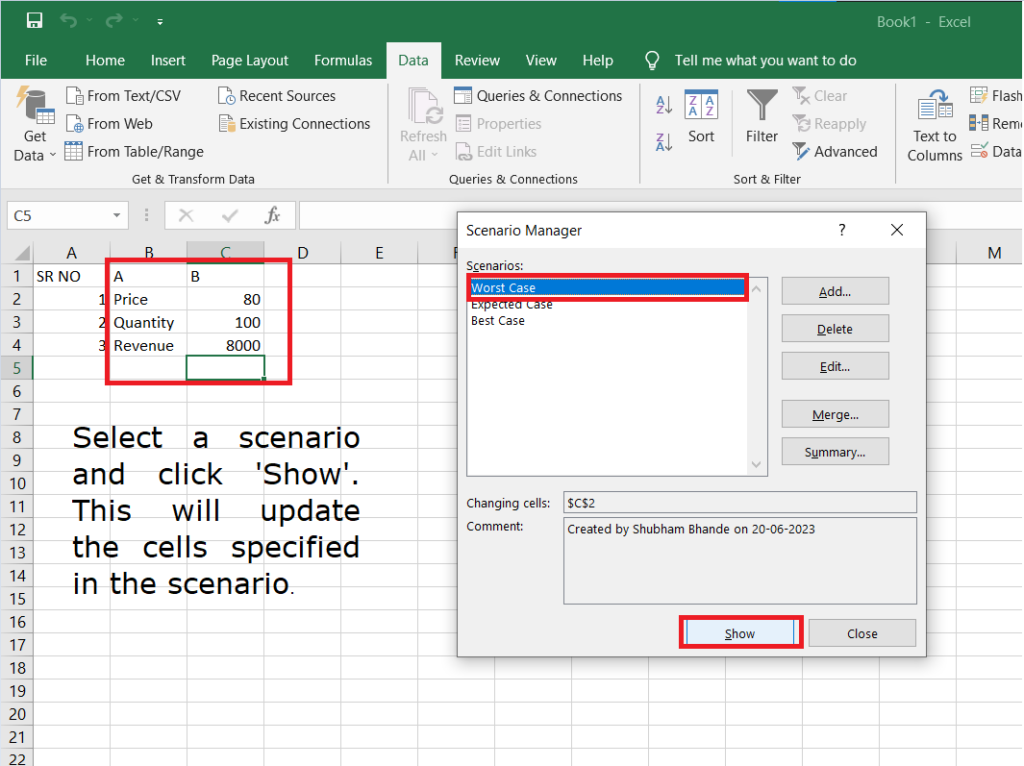Screen dimensions: 1024x766
Task: Open Text to Columns
Action: (x=933, y=122)
